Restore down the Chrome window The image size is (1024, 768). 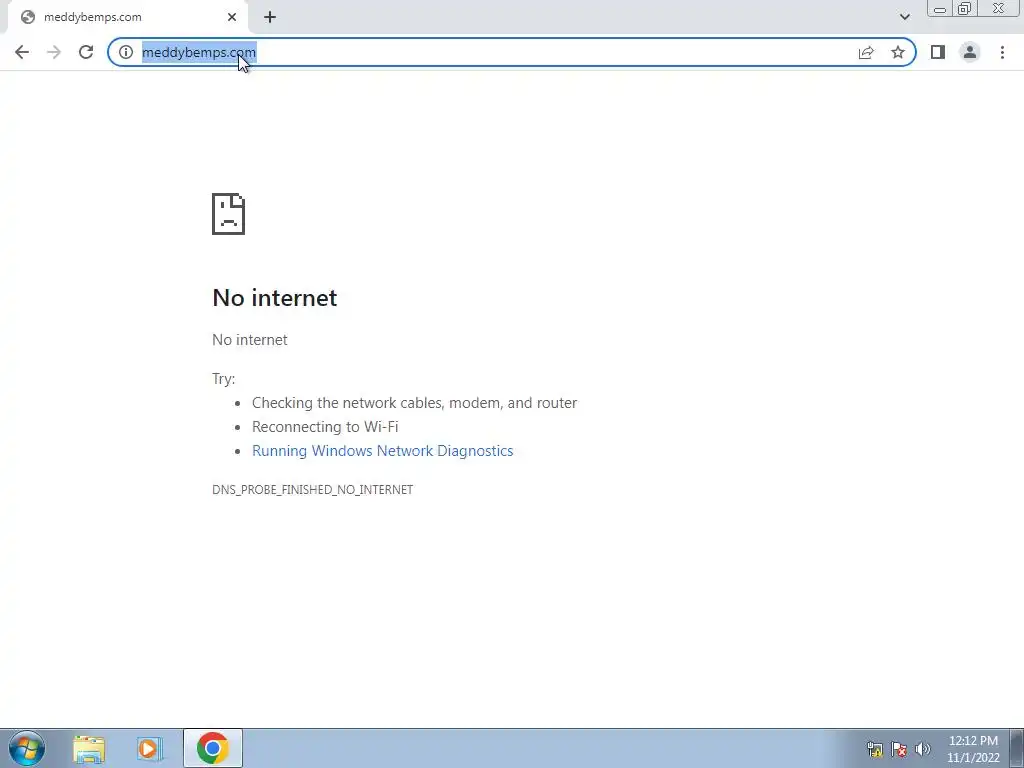pyautogui.click(x=964, y=9)
